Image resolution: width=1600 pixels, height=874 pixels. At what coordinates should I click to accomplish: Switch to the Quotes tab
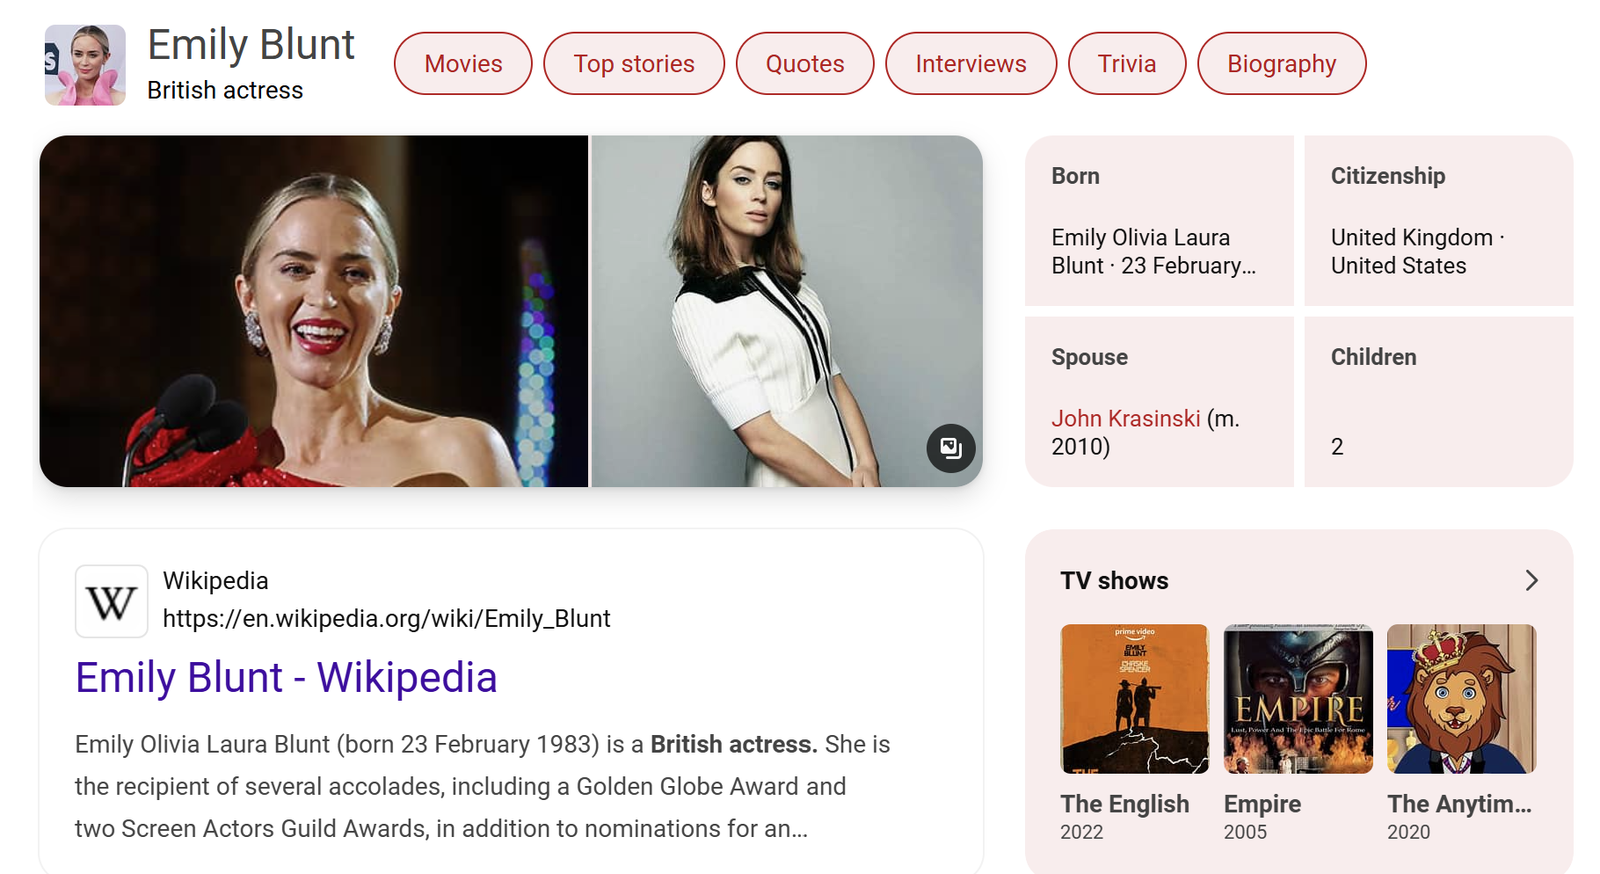pos(804,64)
